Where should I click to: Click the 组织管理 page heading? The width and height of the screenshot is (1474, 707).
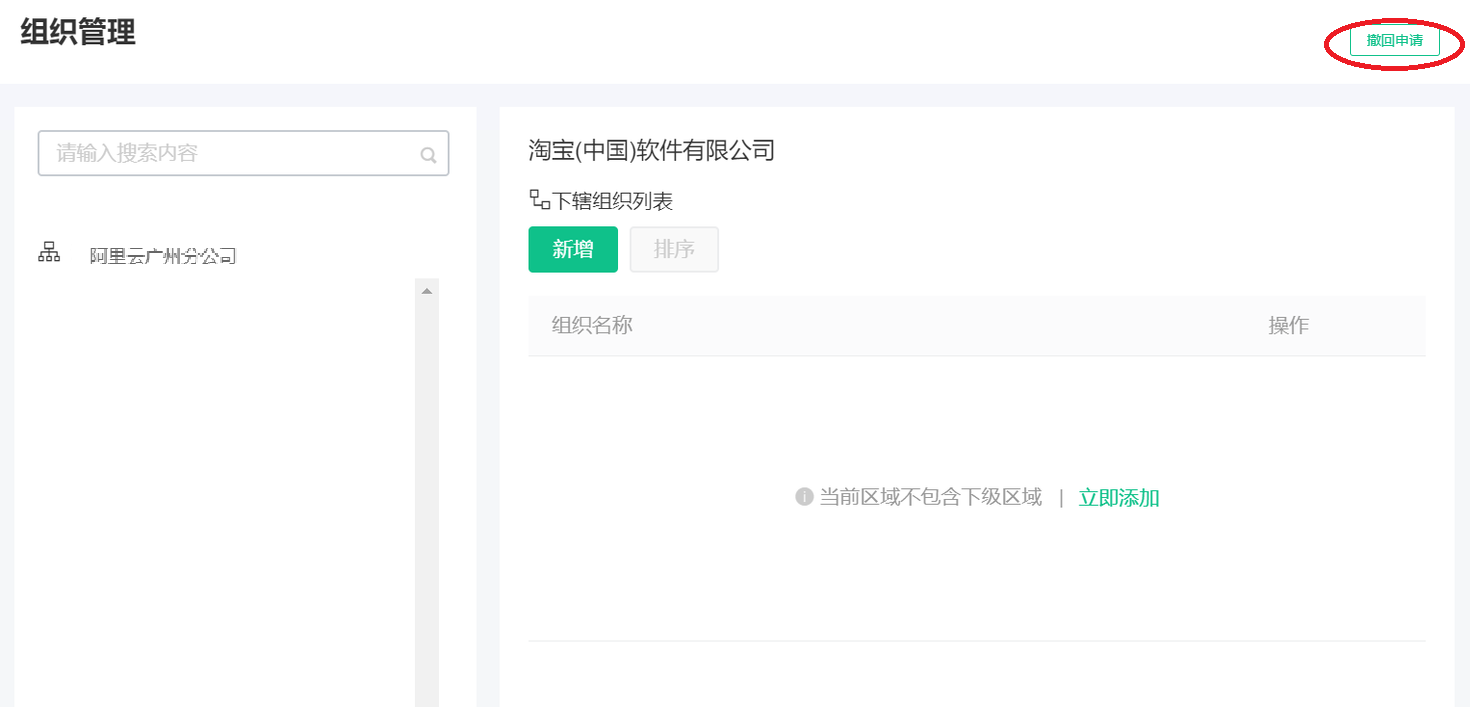78,32
